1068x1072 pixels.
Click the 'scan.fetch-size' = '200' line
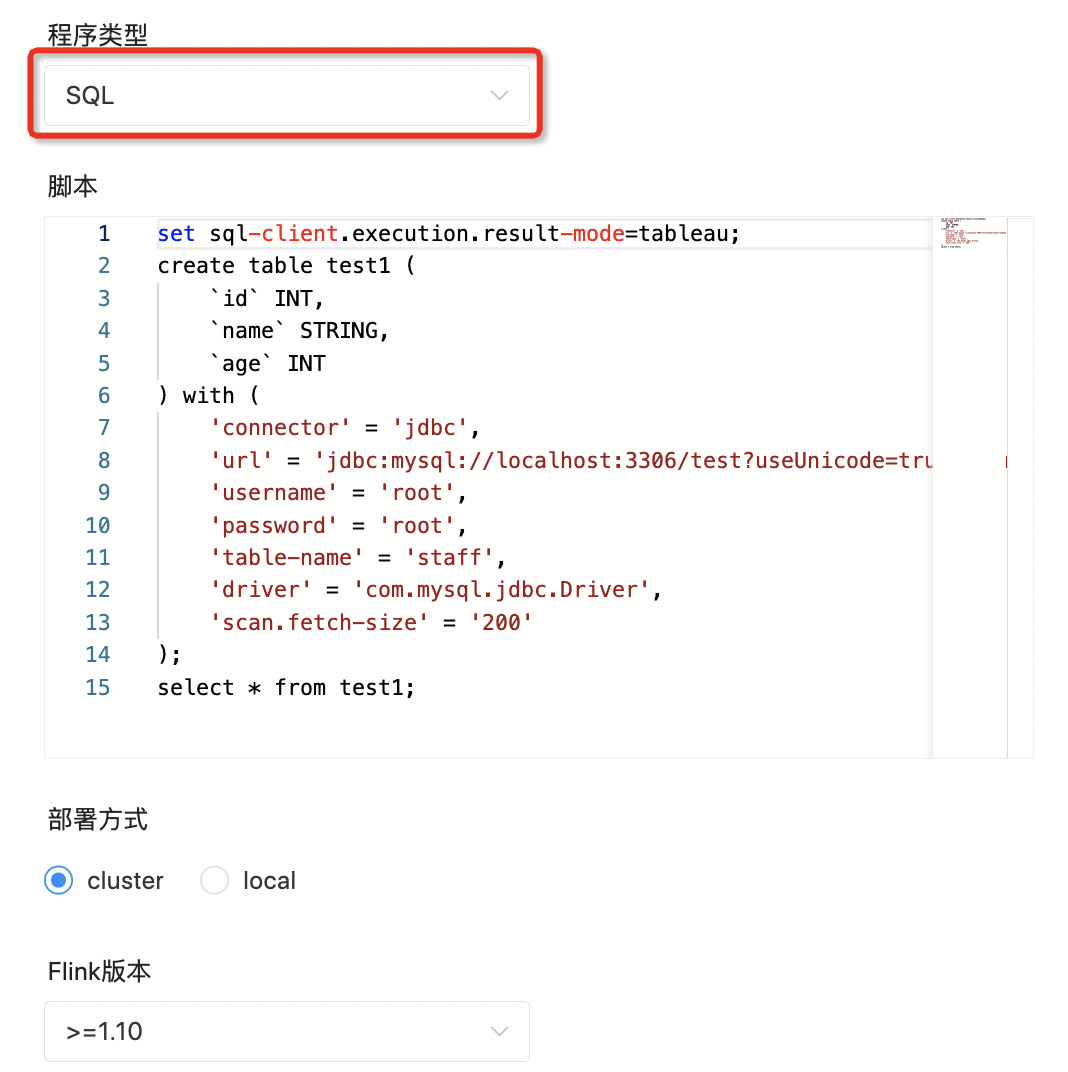370,622
